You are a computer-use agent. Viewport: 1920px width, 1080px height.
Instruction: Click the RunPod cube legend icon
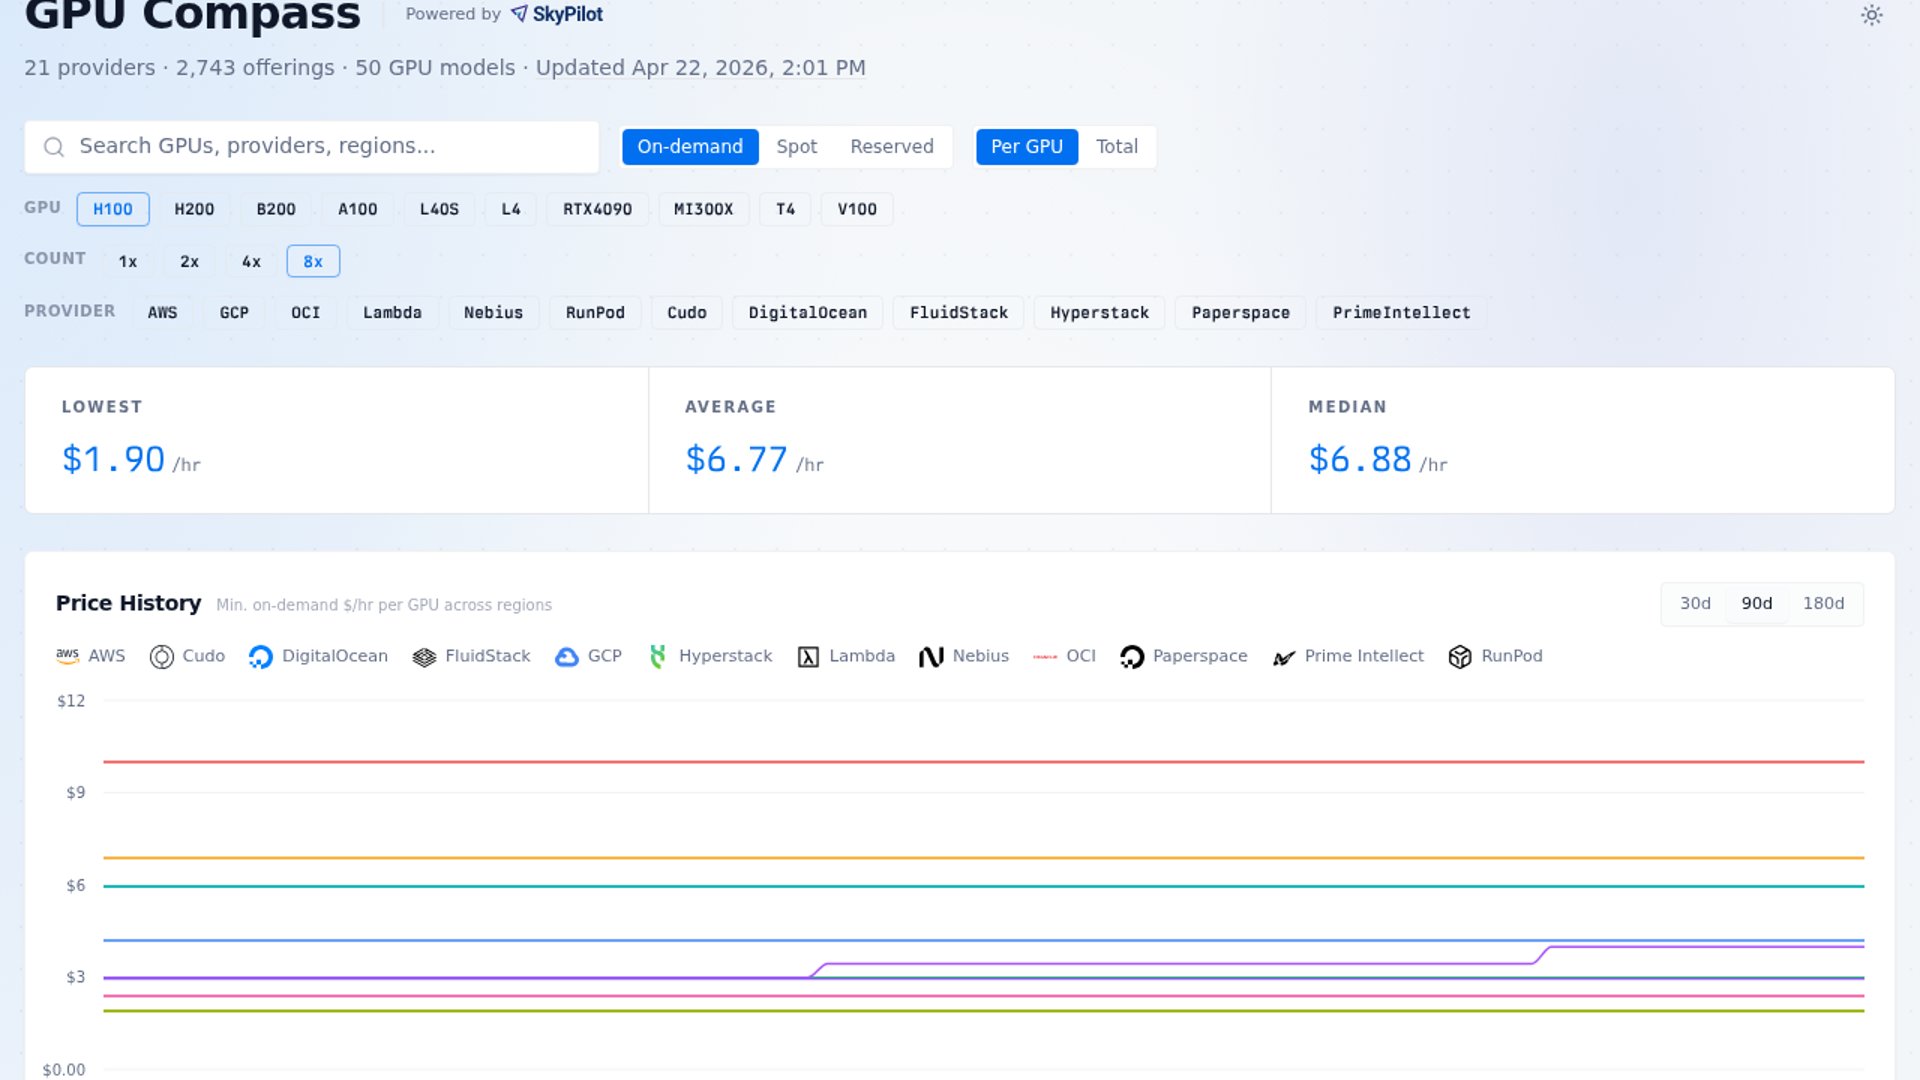pyautogui.click(x=1460, y=657)
